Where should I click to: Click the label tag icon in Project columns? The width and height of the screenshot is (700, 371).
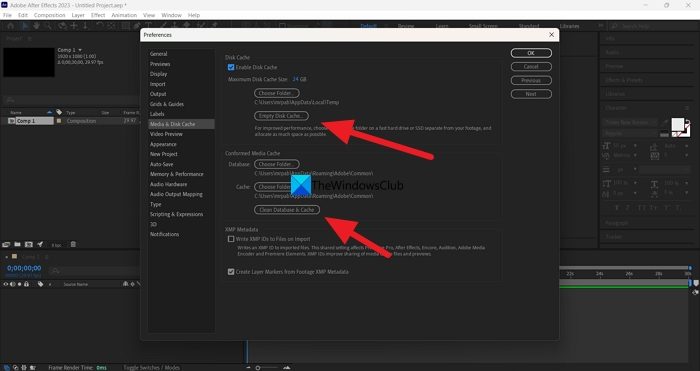[x=59, y=113]
